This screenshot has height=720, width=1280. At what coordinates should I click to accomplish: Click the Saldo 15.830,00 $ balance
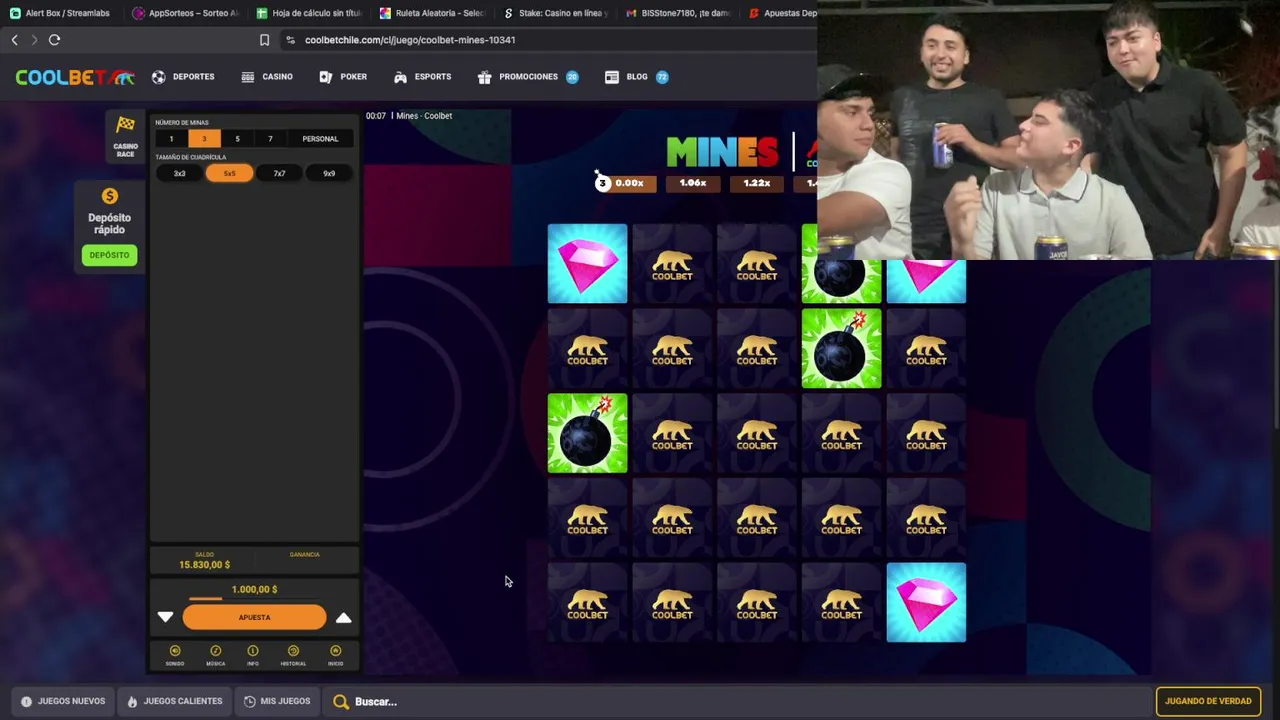204,564
